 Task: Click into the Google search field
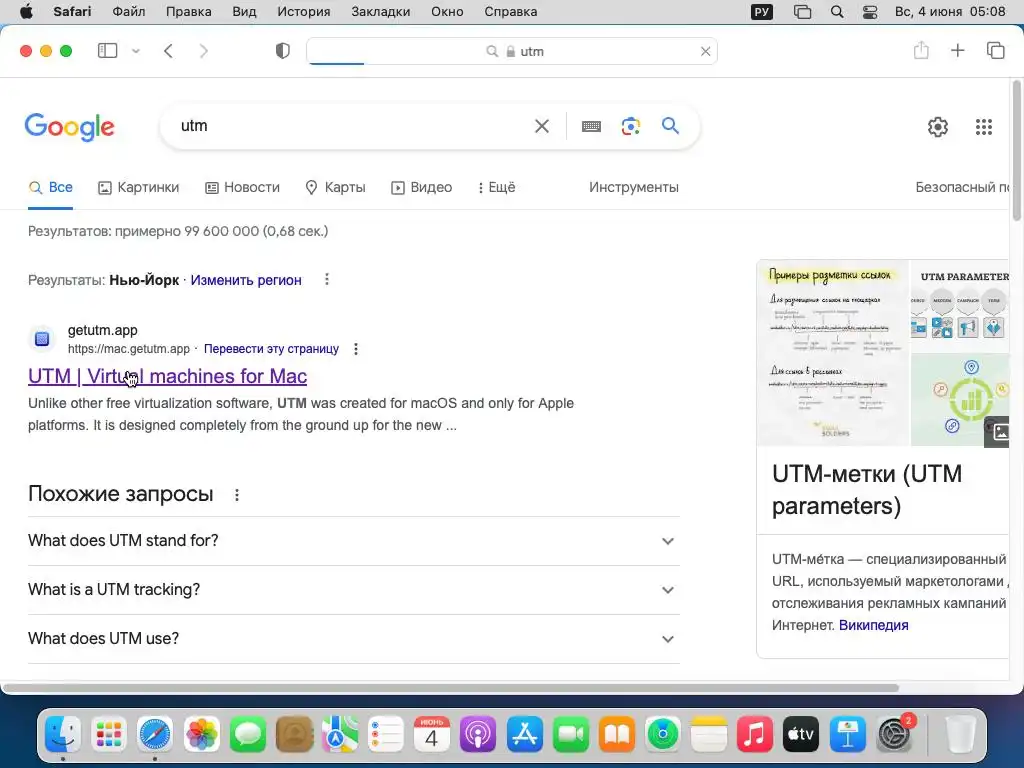coord(353,125)
